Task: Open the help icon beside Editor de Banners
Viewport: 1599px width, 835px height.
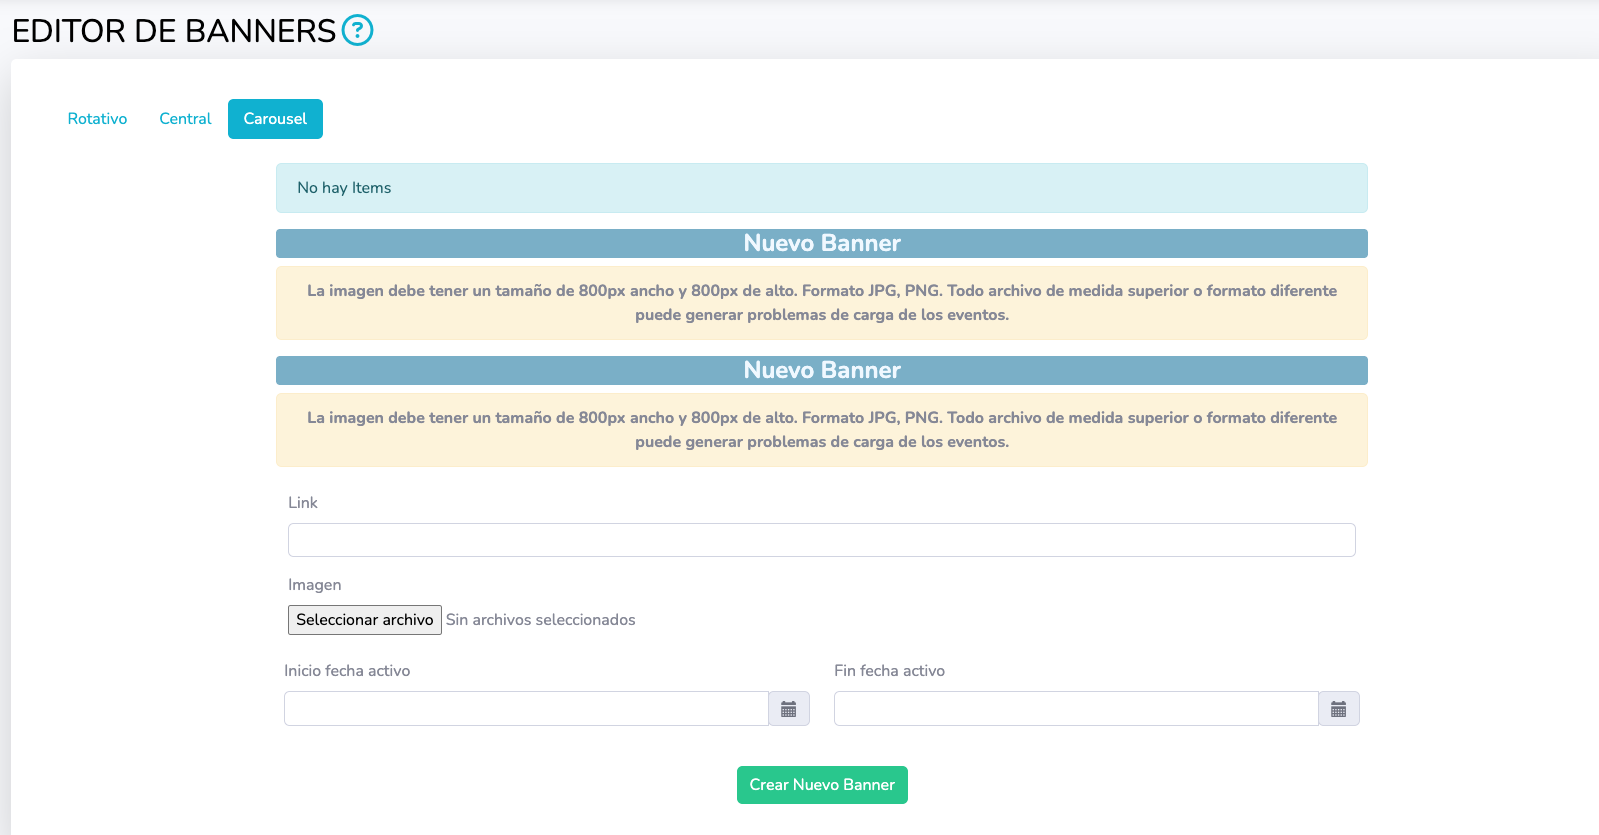Action: (x=357, y=31)
